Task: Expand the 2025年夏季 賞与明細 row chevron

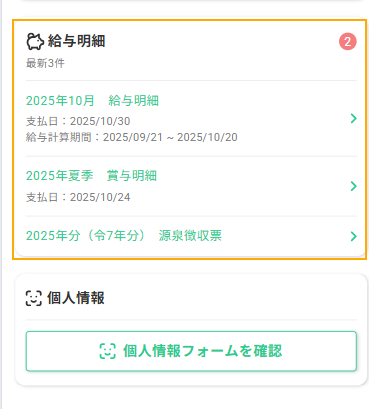Action: [x=353, y=186]
